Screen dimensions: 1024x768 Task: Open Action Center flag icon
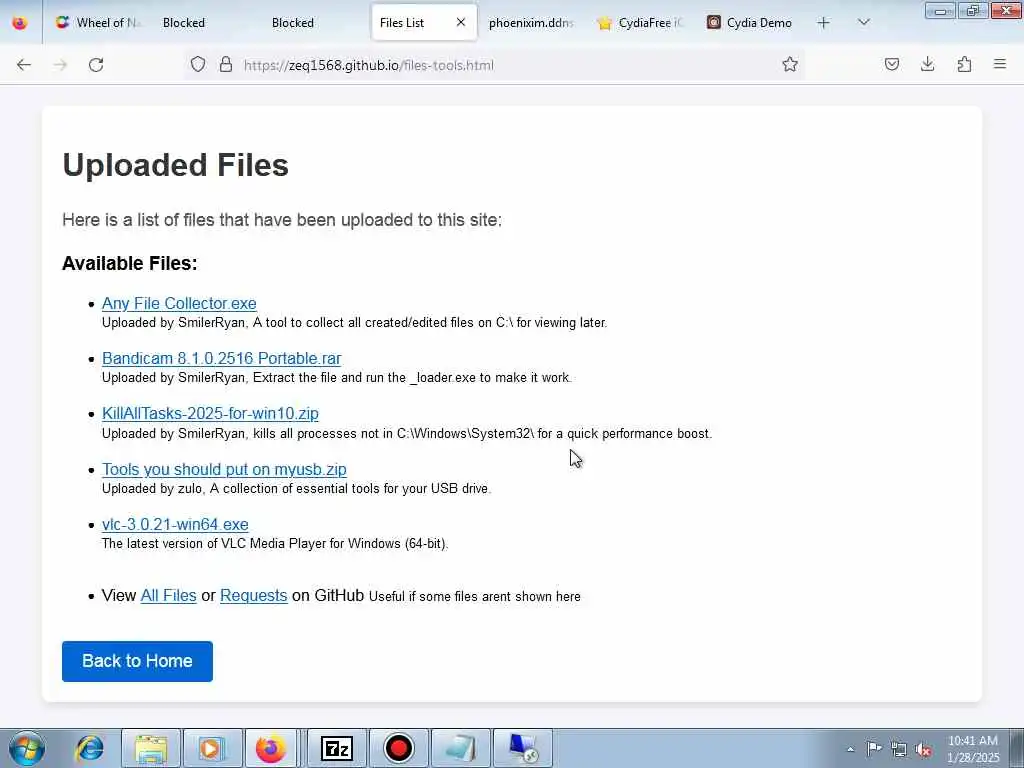point(874,749)
